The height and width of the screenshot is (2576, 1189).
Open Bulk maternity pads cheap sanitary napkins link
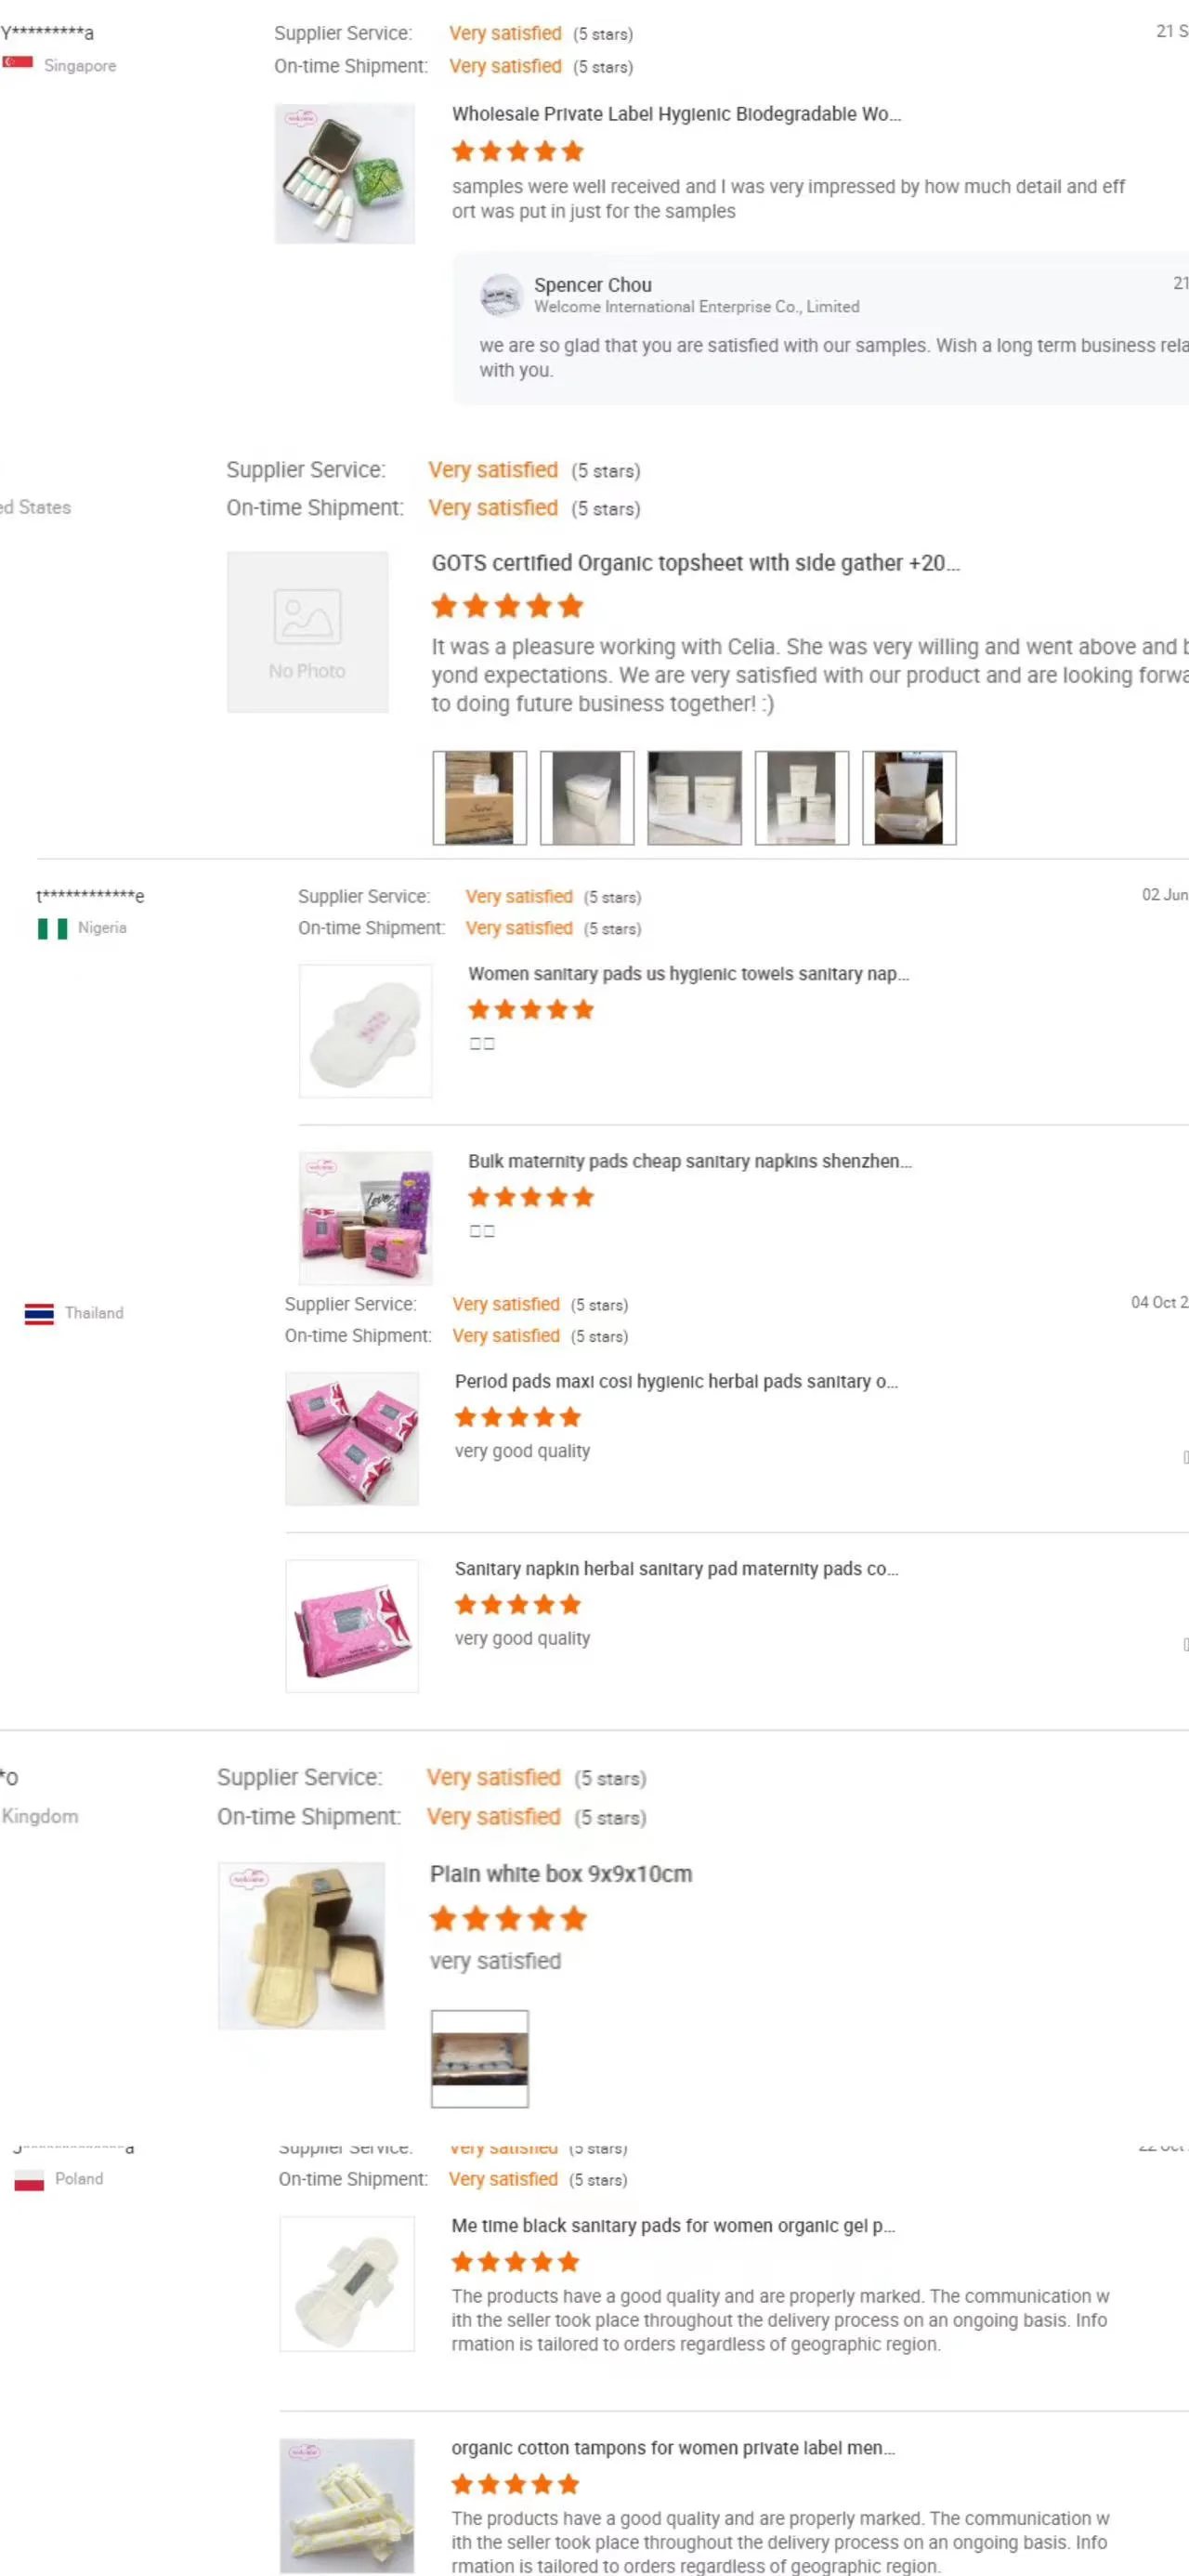point(689,1161)
